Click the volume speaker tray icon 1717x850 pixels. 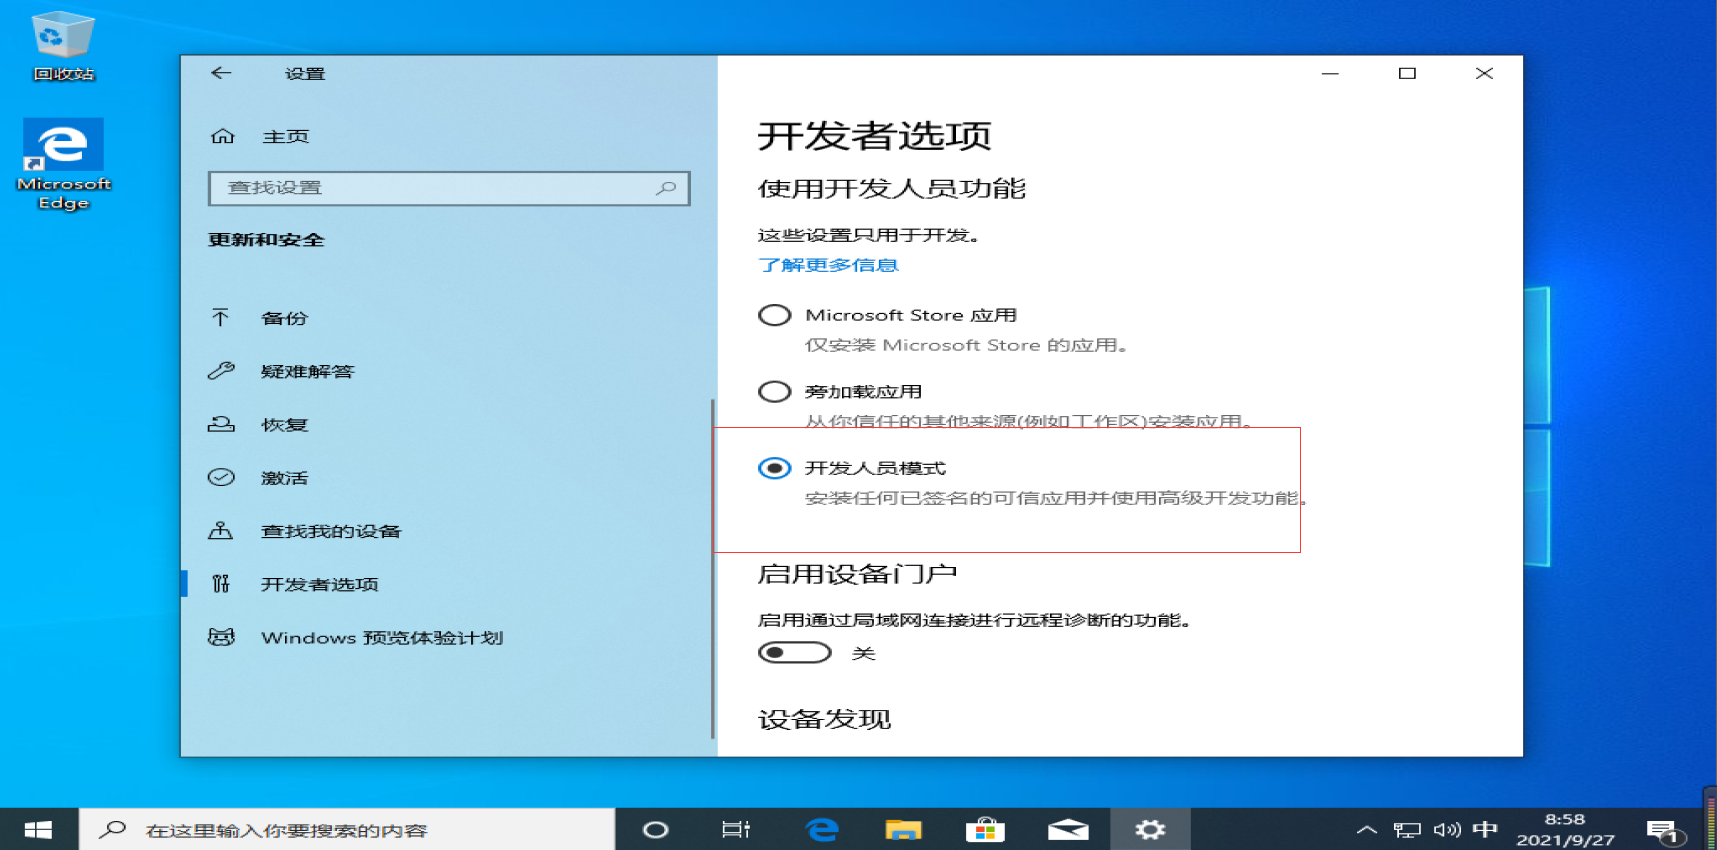coord(1447,830)
